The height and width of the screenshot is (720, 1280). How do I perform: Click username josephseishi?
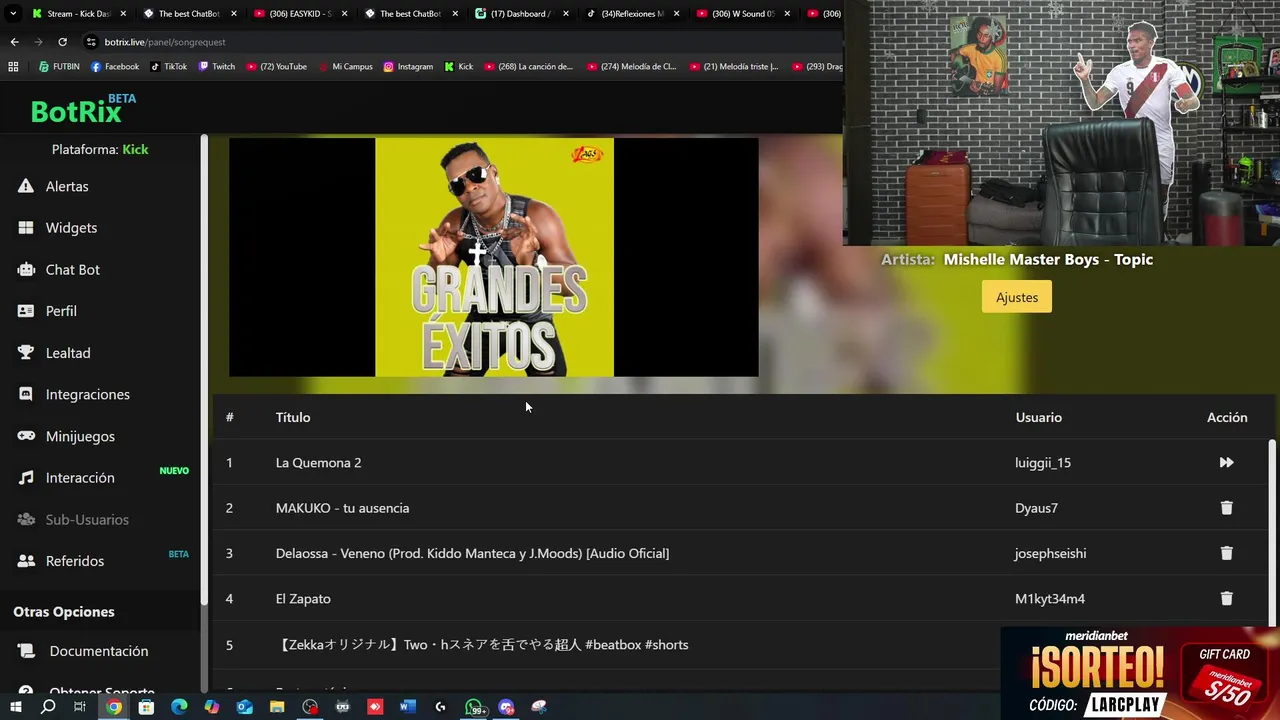(1050, 553)
